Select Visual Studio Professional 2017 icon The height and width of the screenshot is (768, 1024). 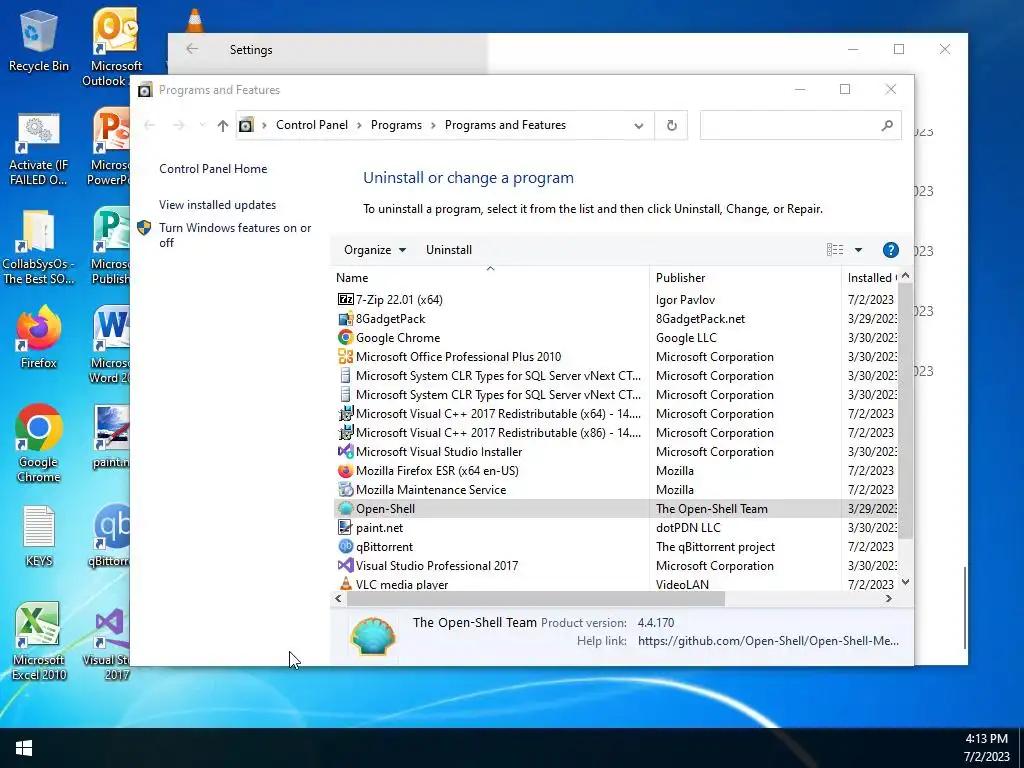(x=345, y=565)
